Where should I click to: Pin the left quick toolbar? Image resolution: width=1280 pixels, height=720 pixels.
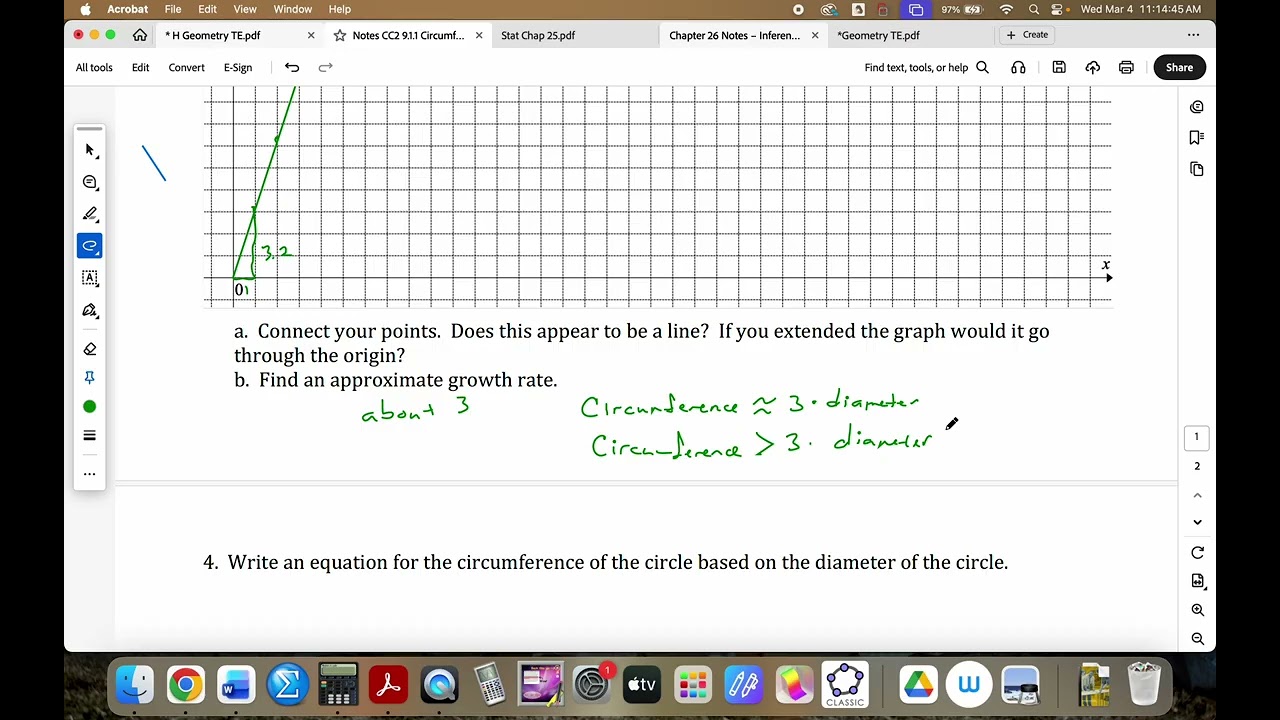click(x=90, y=377)
